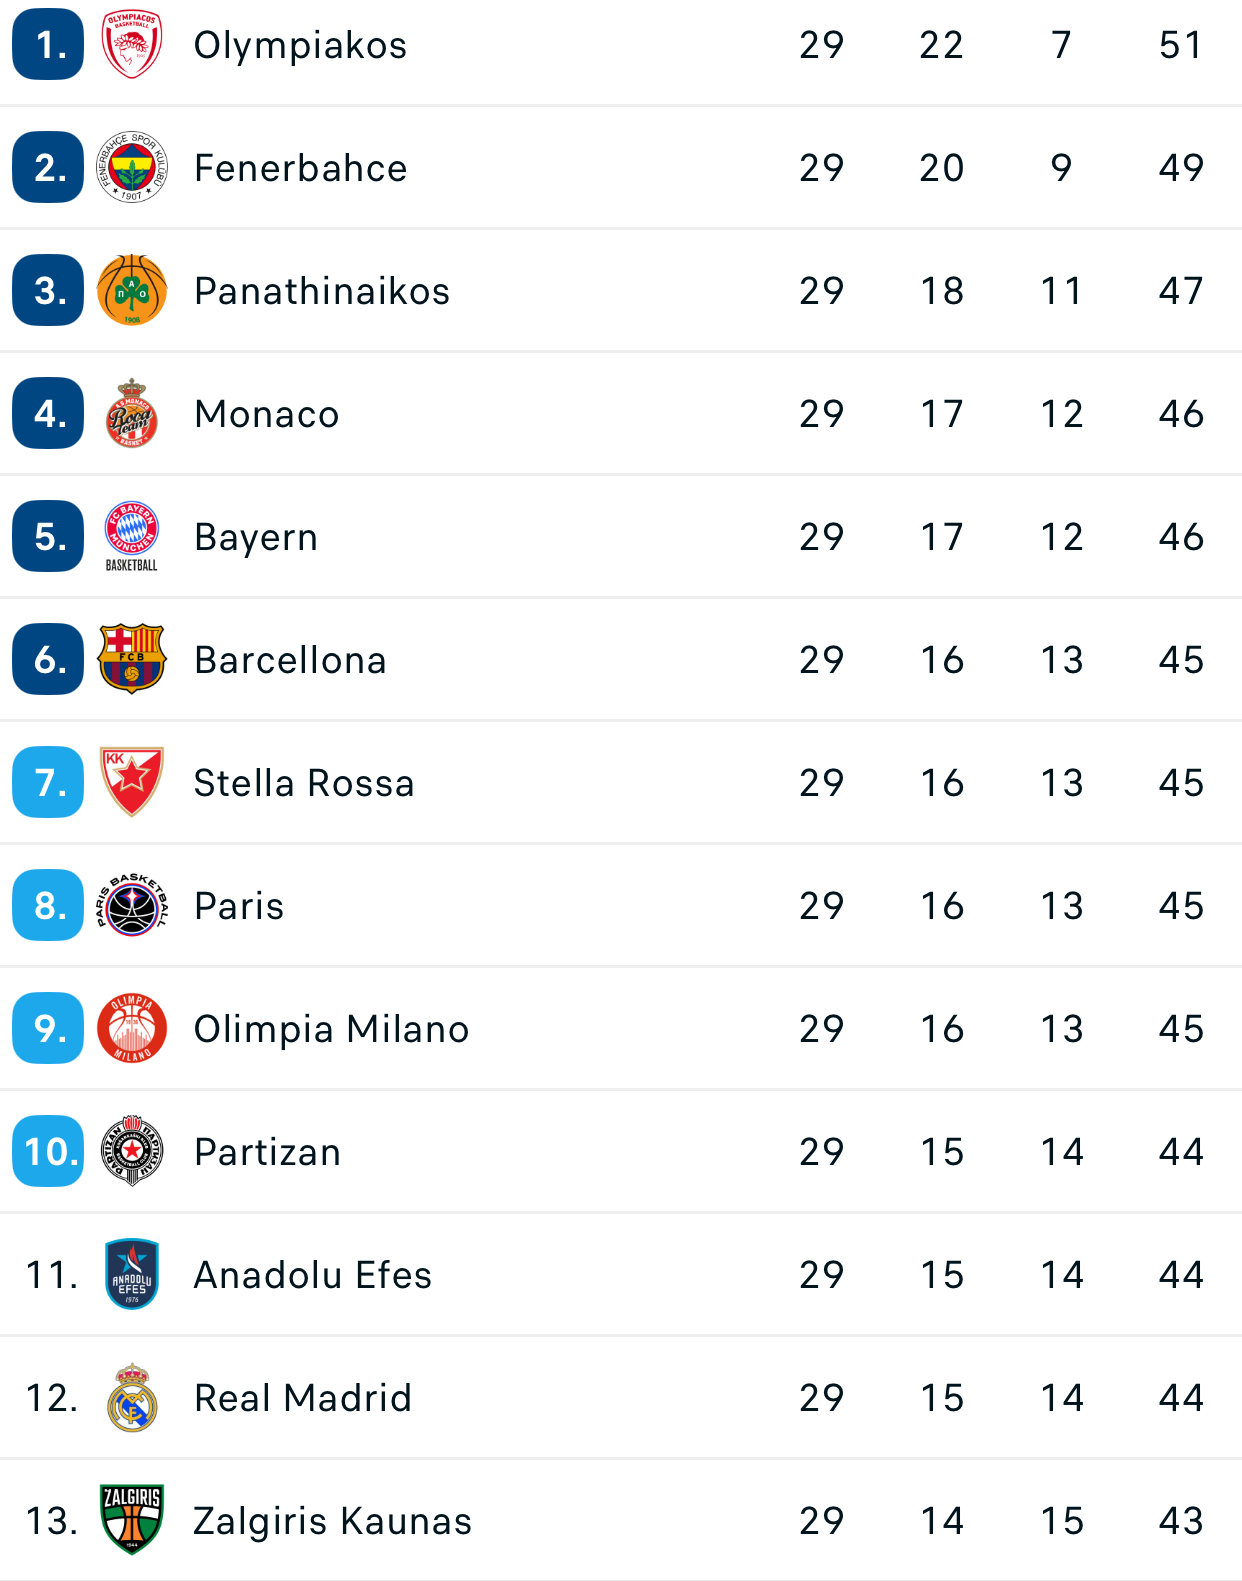This screenshot has height=1581, width=1242.
Task: Click the light blue rank 10 badge
Action: (48, 1151)
